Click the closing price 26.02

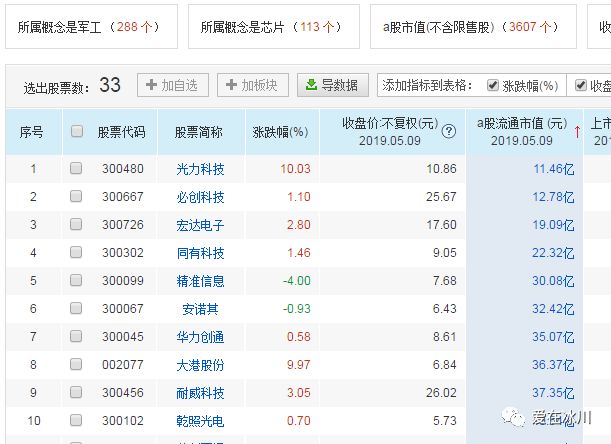441,393
